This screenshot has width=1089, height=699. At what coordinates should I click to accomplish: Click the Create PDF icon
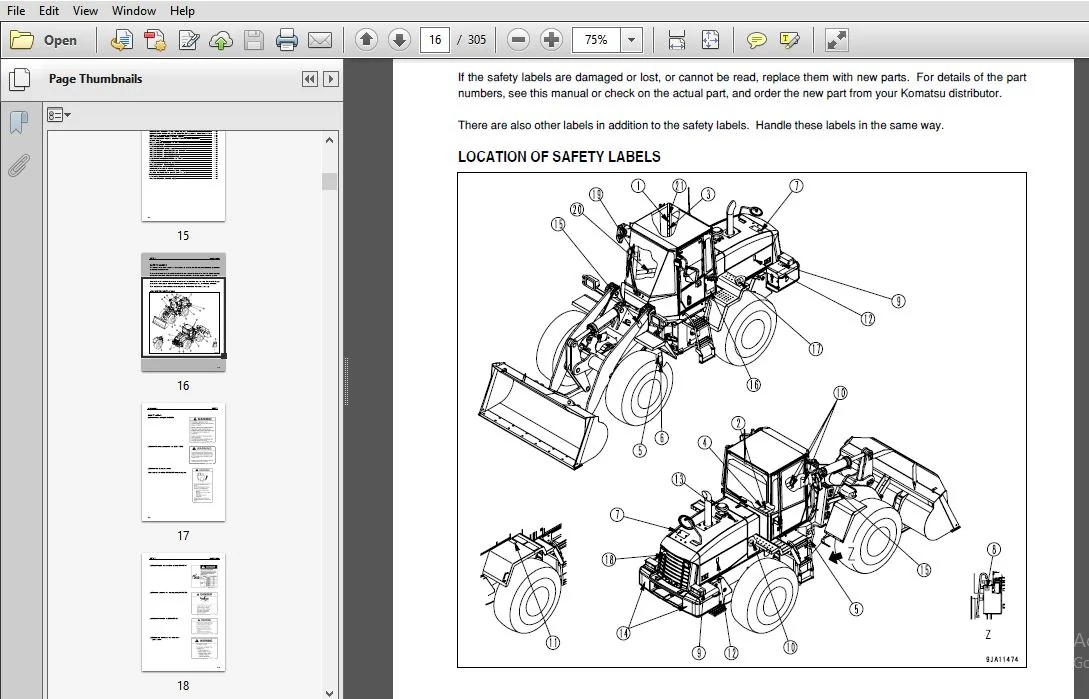click(122, 40)
